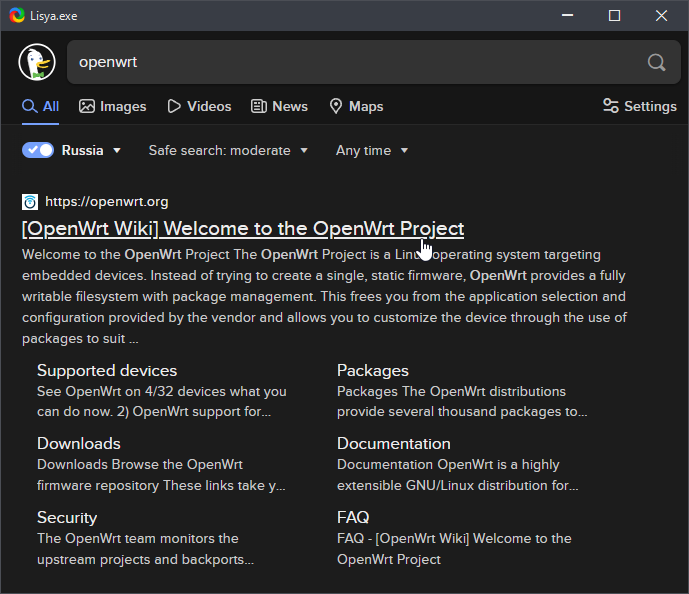The image size is (689, 594).
Task: Click the https://openwrt.org URL
Action: (x=107, y=202)
